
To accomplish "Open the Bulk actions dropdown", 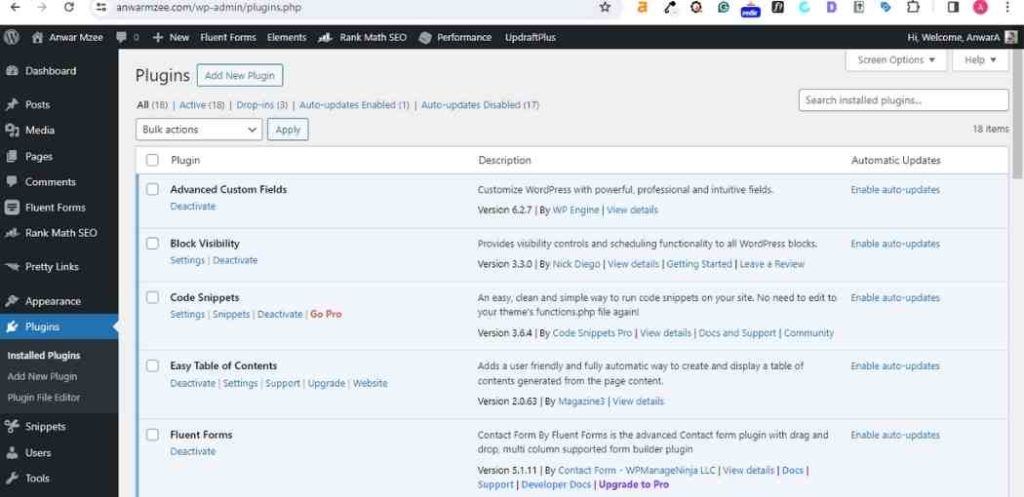I will [198, 129].
